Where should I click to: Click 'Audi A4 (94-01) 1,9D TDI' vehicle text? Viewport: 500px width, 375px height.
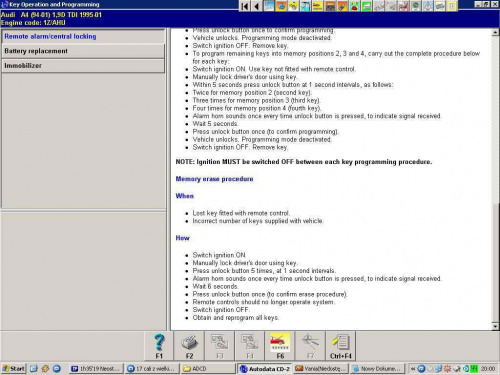click(51, 15)
